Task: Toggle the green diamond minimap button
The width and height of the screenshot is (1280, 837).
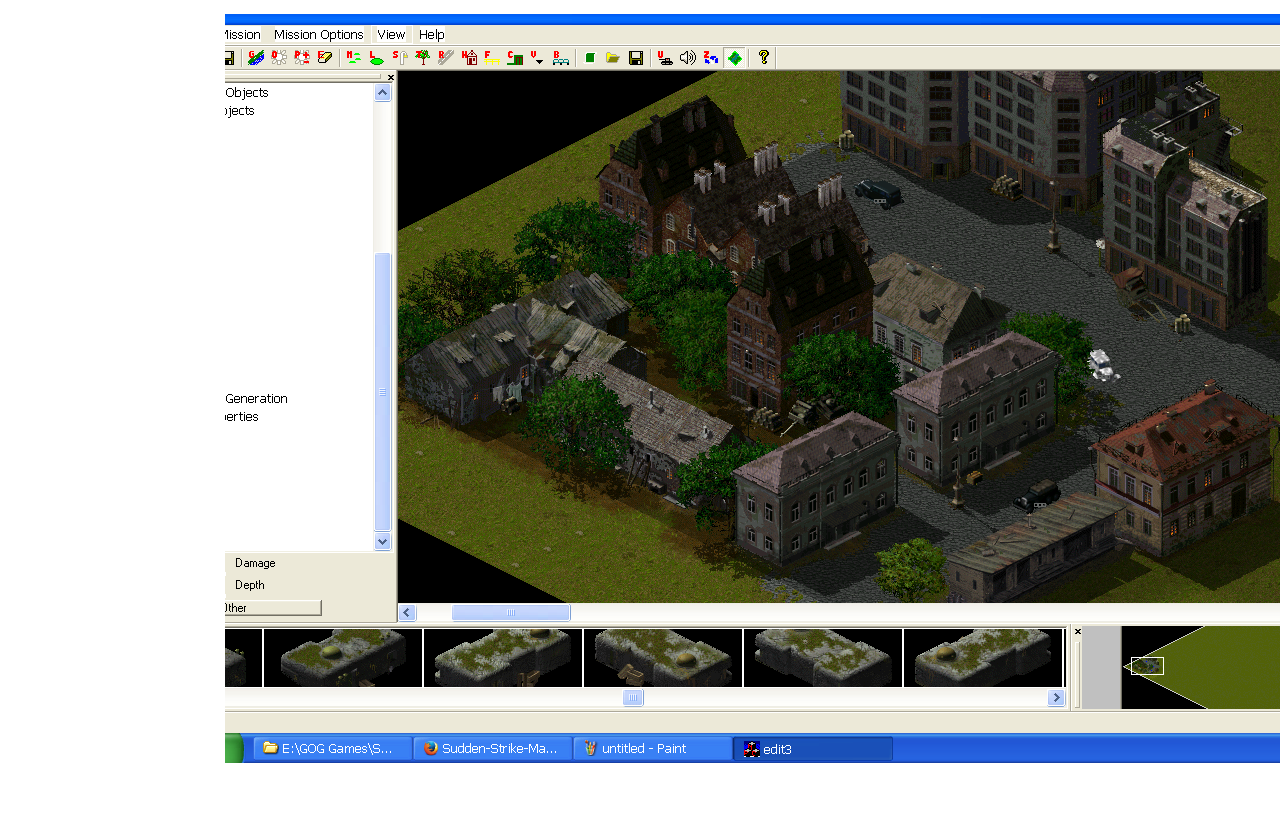Action: click(735, 58)
